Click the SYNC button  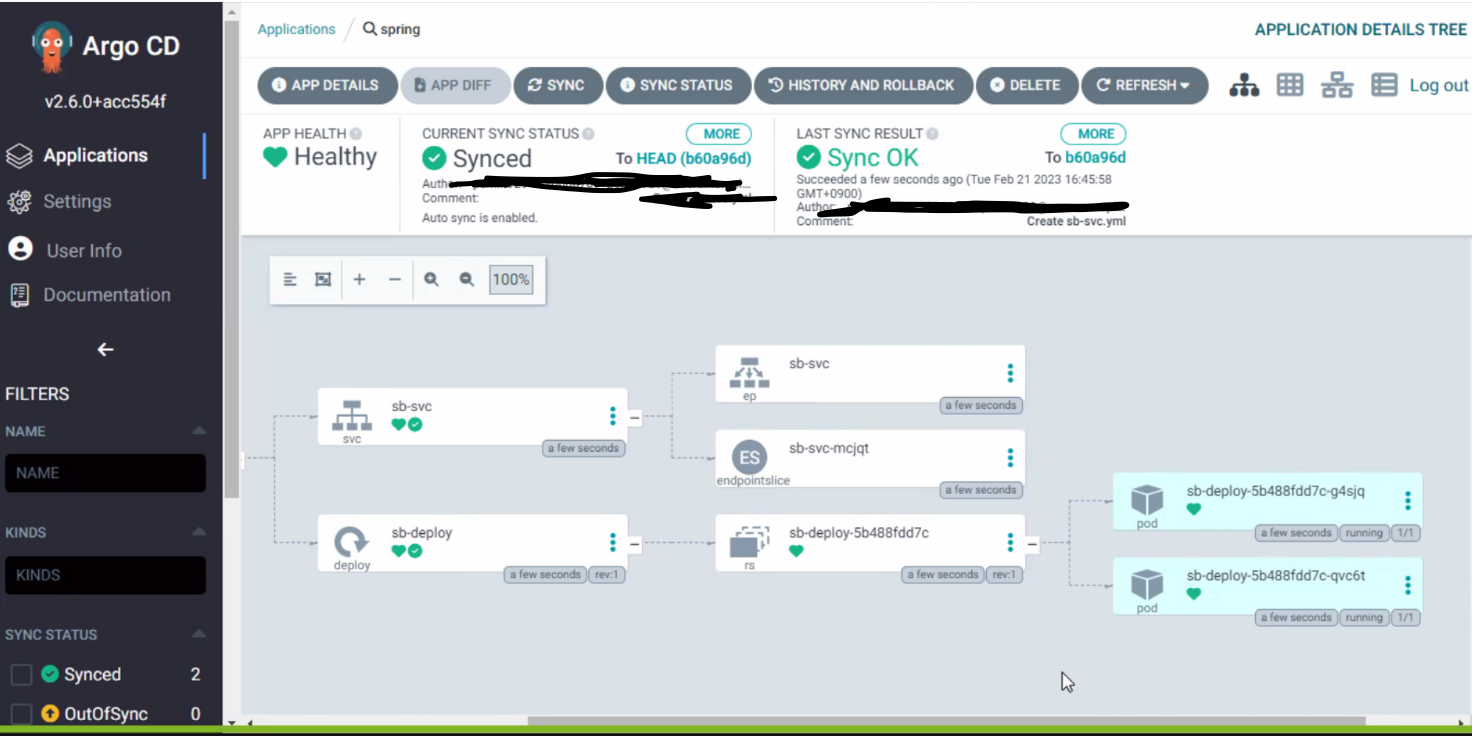coord(558,85)
